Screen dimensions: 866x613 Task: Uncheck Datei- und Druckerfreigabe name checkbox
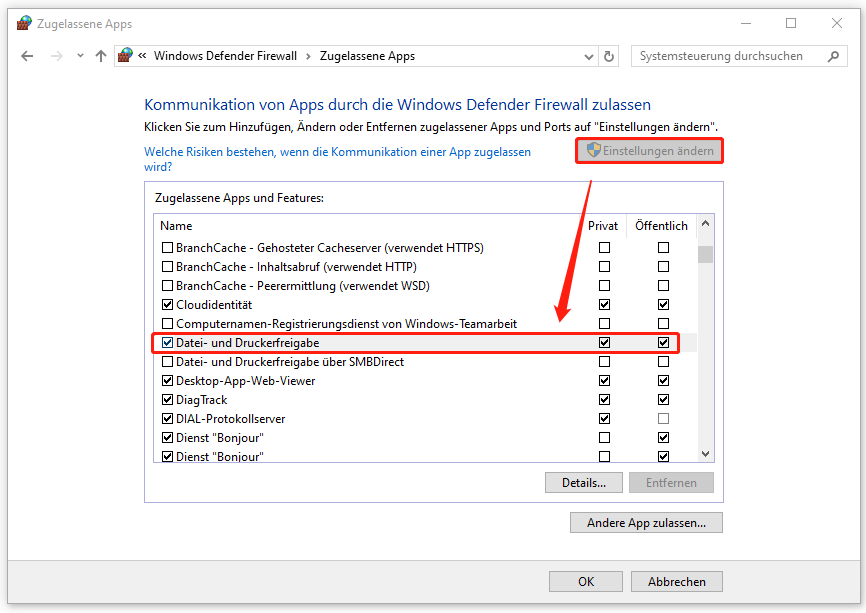click(167, 342)
